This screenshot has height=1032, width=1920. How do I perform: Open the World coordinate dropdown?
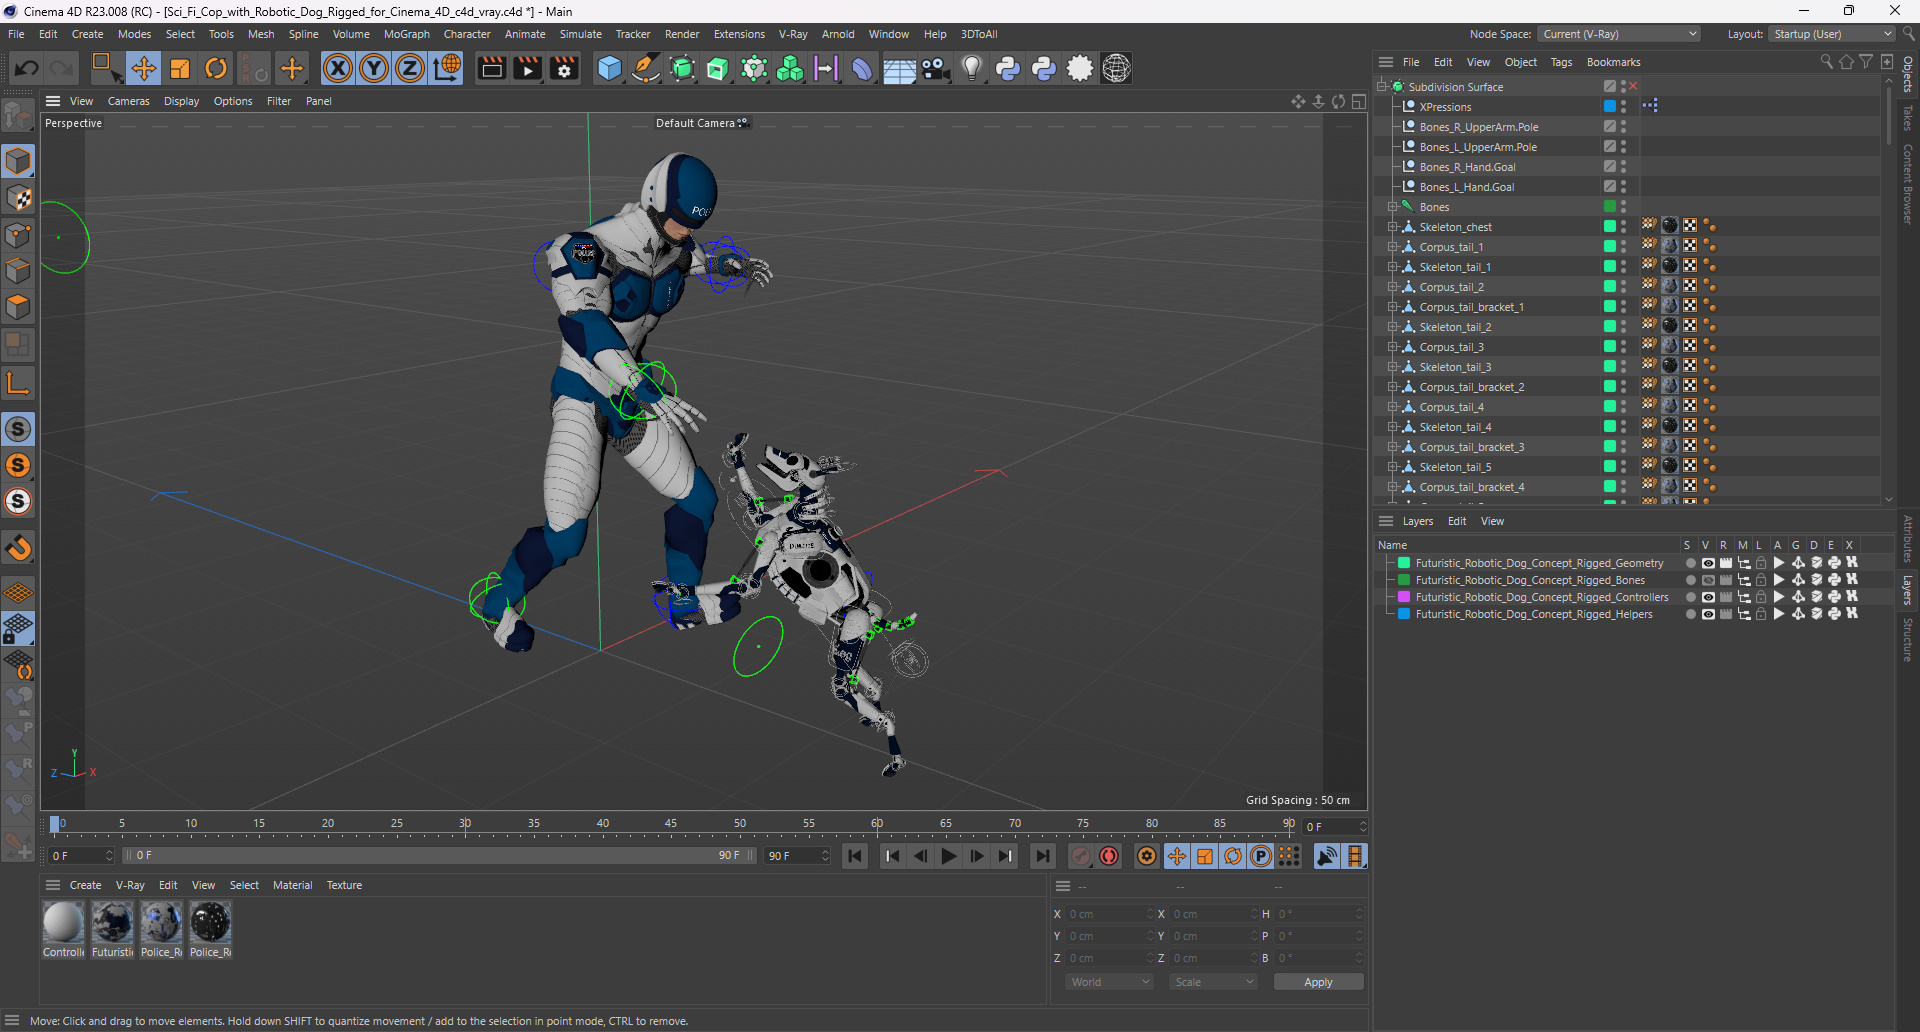point(1110,982)
